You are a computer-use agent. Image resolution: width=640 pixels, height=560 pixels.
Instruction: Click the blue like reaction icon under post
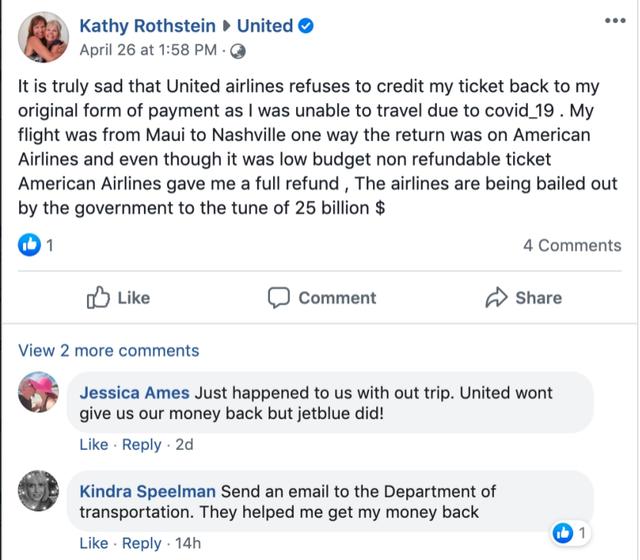point(29,245)
